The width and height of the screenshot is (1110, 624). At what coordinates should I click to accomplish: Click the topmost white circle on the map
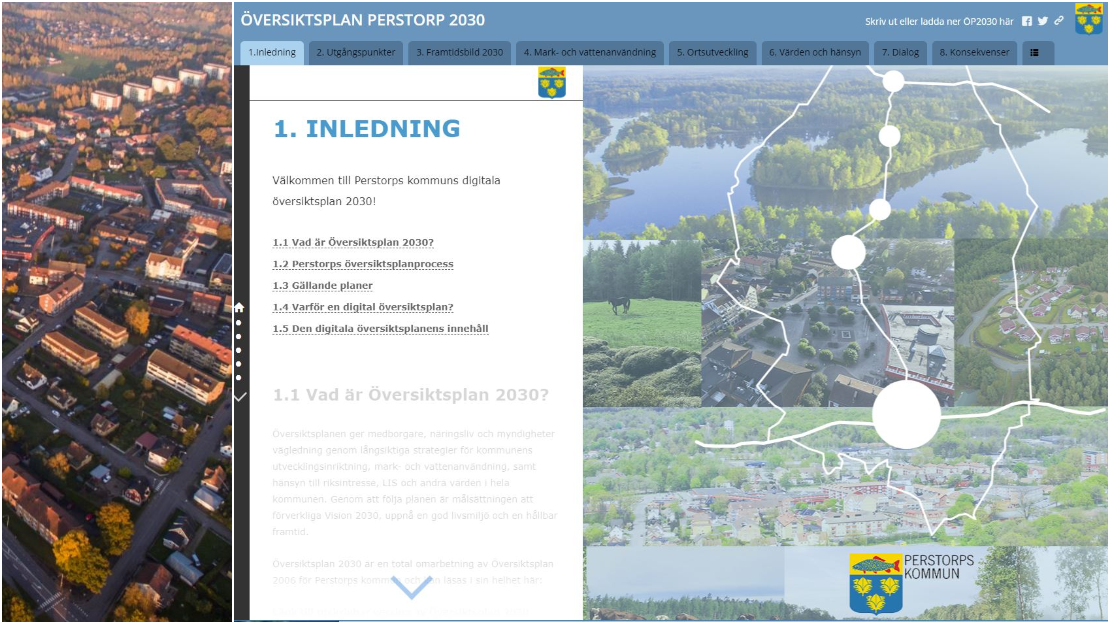(893, 81)
